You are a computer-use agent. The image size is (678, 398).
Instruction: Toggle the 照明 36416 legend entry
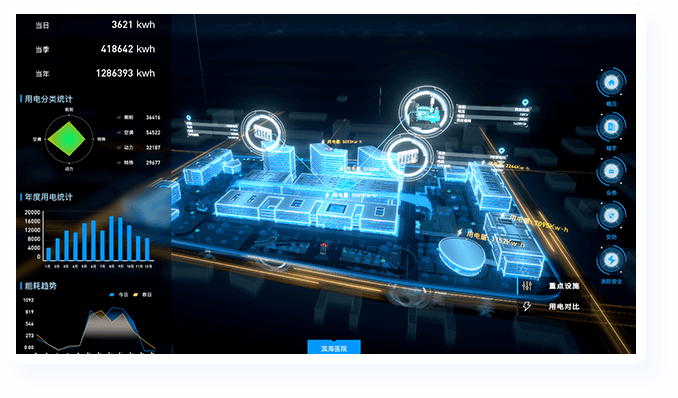click(x=138, y=117)
